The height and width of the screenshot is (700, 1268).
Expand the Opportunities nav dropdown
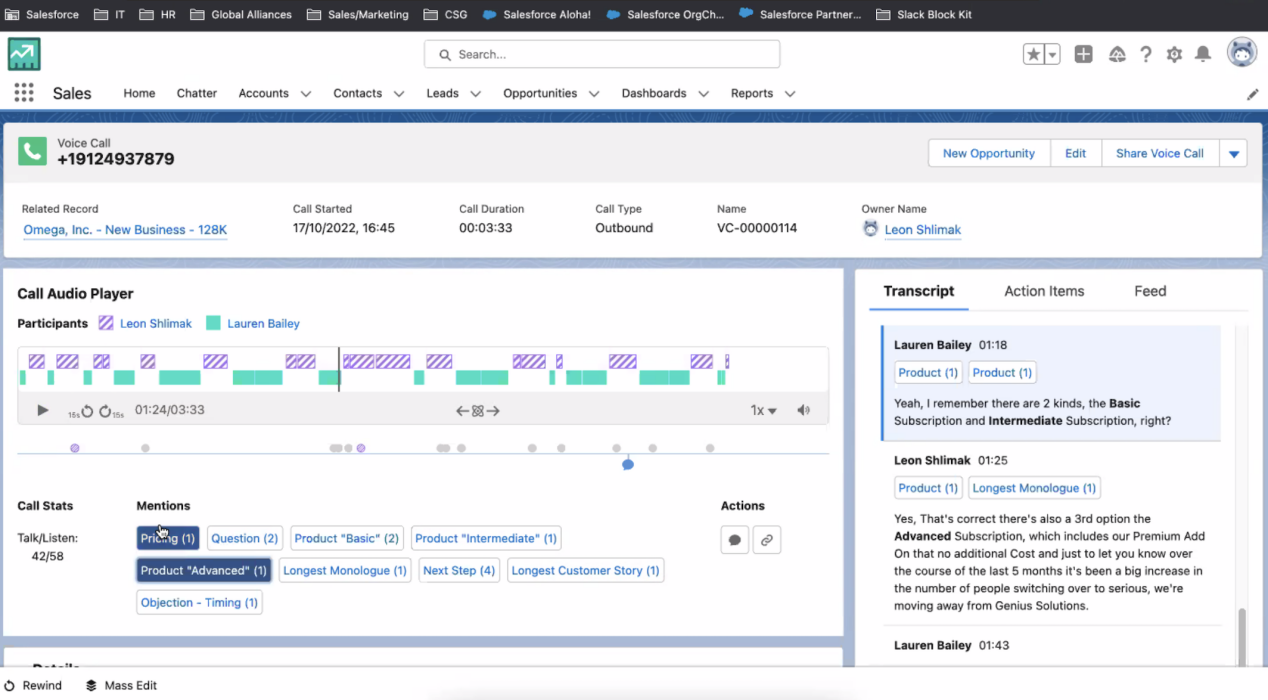(x=594, y=94)
